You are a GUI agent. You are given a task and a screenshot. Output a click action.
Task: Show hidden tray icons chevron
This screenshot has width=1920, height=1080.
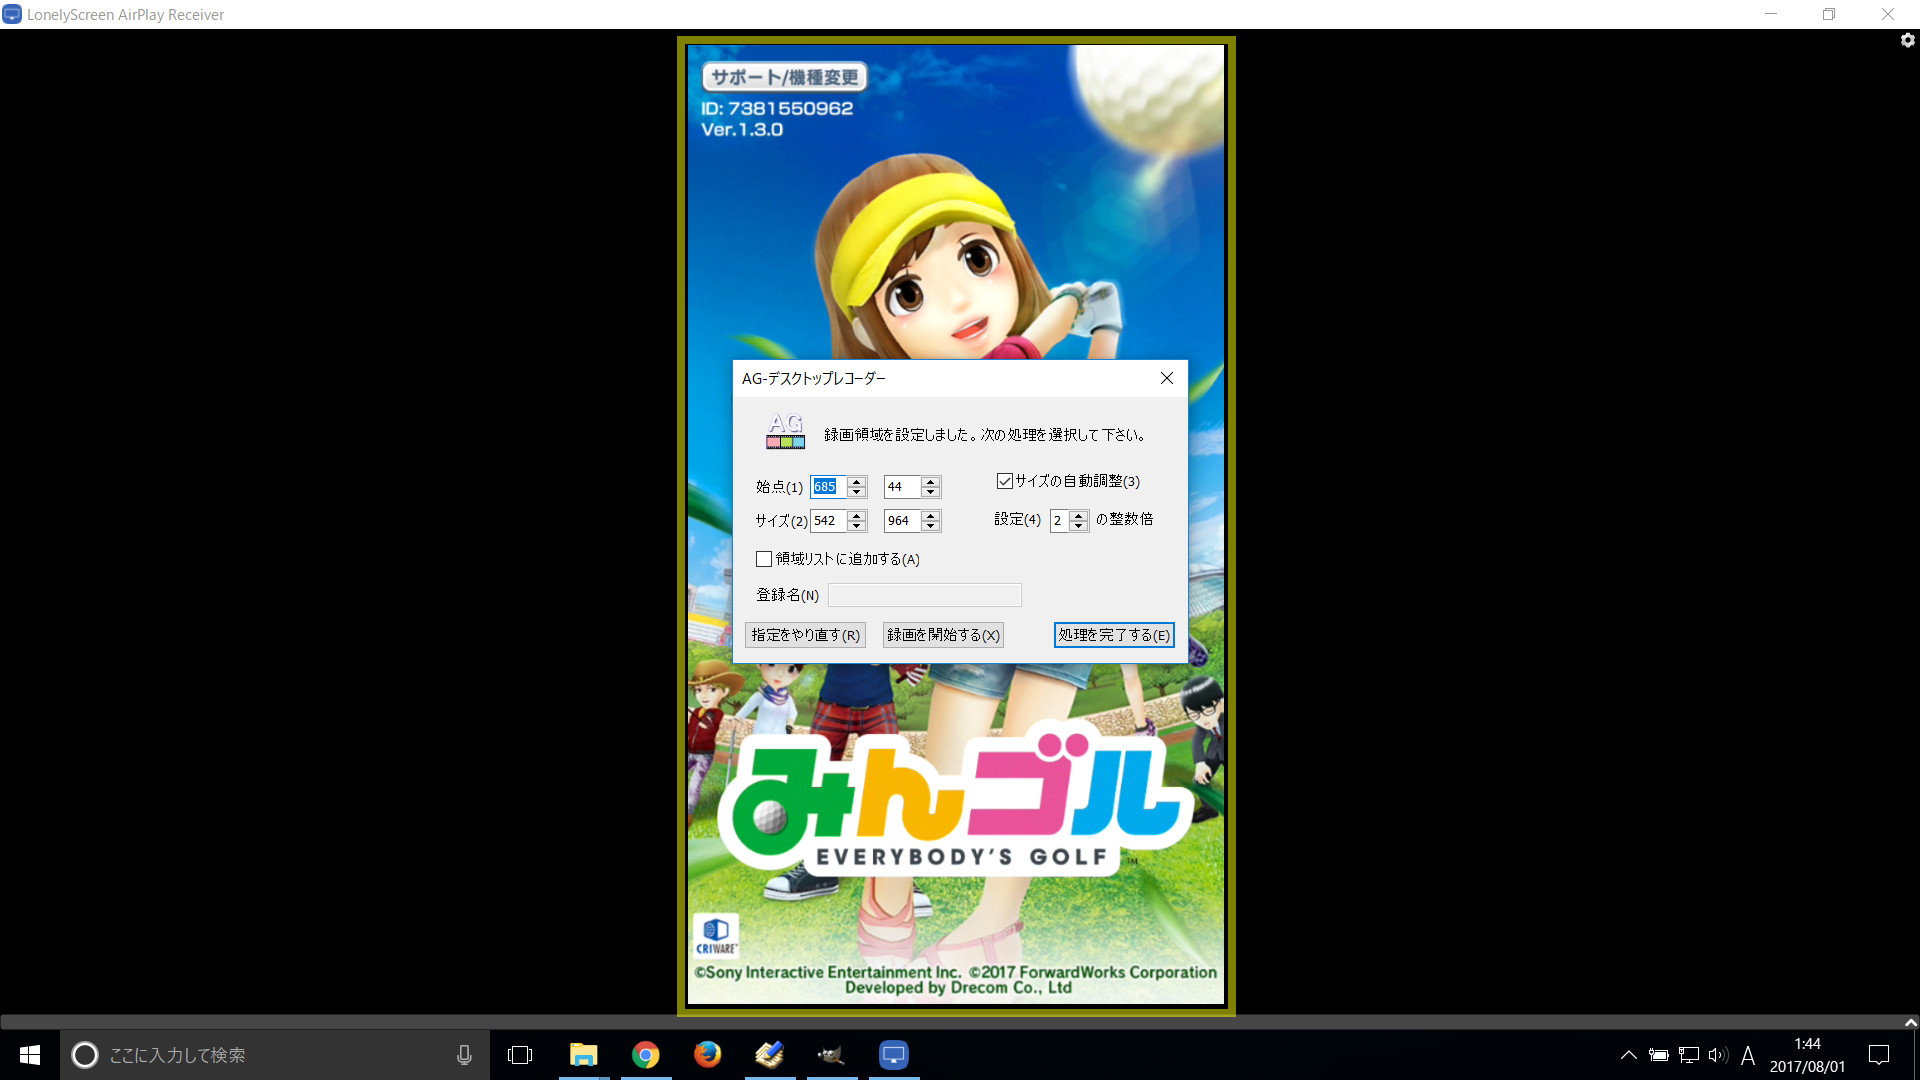[1628, 1055]
